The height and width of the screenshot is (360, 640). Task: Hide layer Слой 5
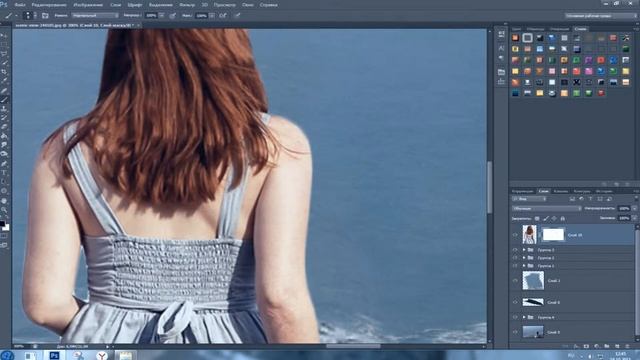pos(515,332)
